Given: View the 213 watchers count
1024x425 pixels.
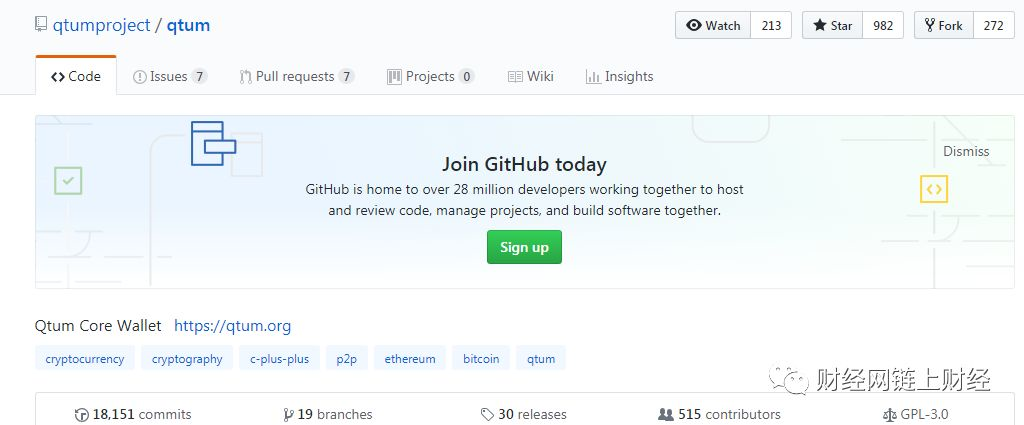Looking at the screenshot, I should point(771,25).
